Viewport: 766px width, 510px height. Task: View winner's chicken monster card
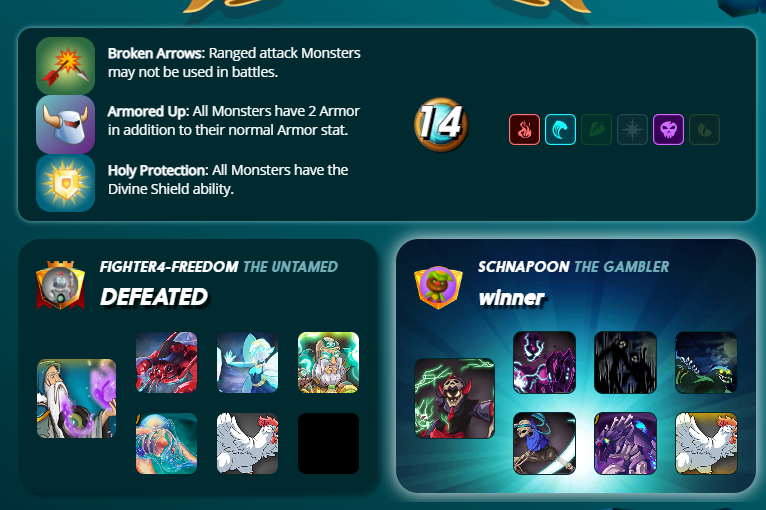706,444
